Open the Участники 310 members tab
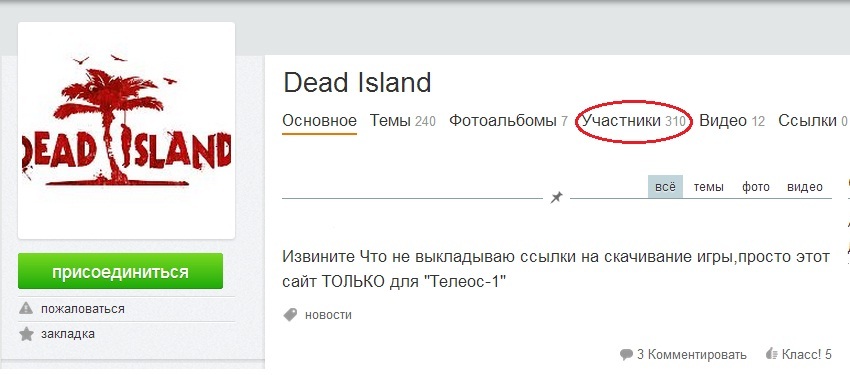The image size is (850, 375). [634, 121]
